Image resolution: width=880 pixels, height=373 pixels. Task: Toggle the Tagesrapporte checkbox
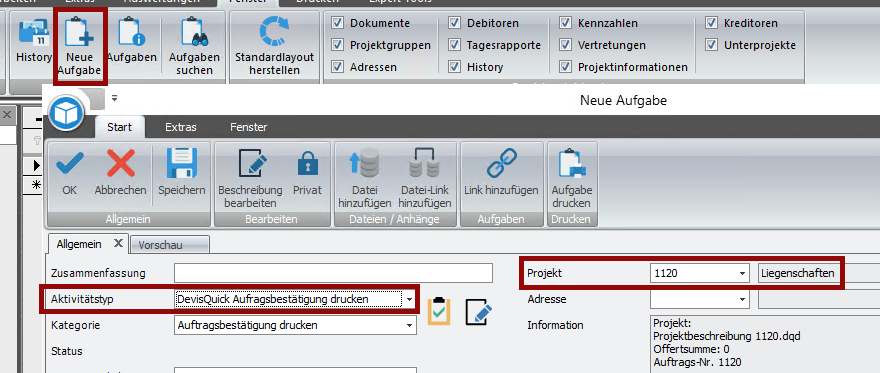coord(454,45)
